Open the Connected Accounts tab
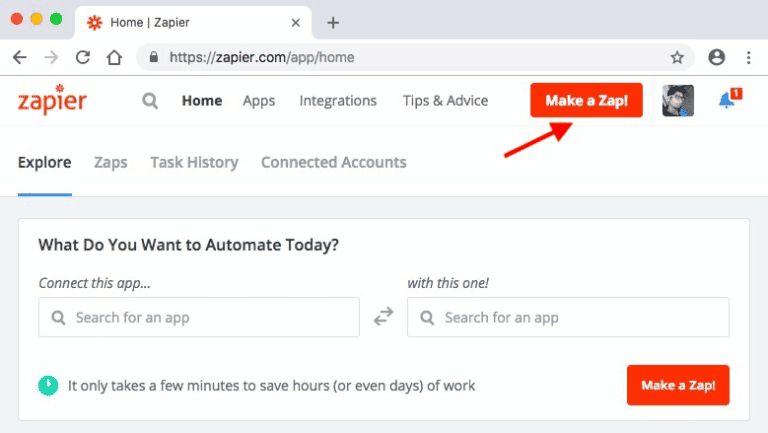This screenshot has width=768, height=433. click(x=334, y=162)
